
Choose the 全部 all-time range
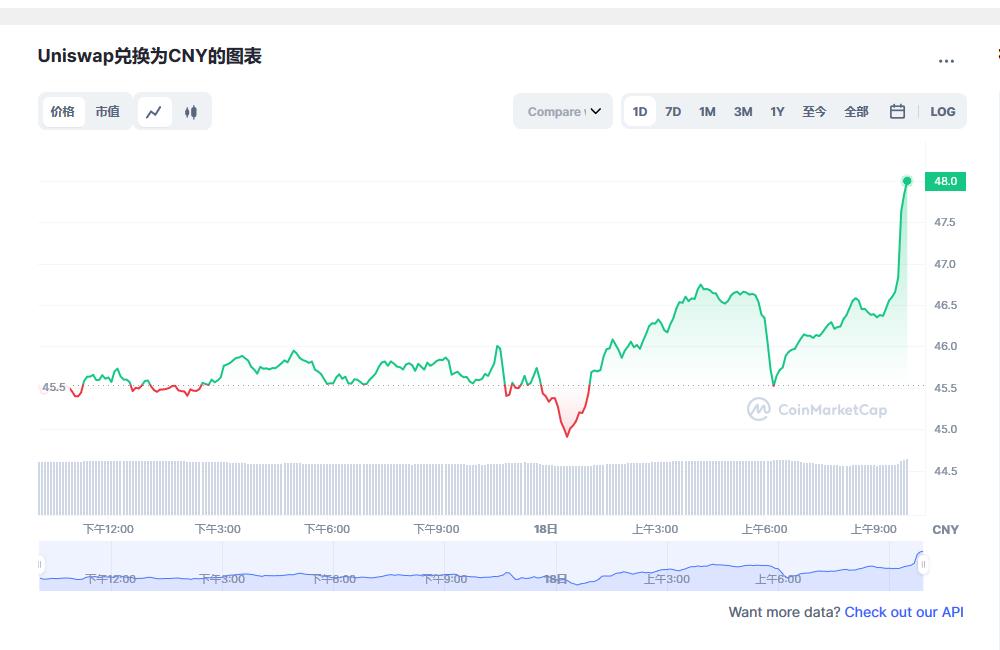pos(857,112)
